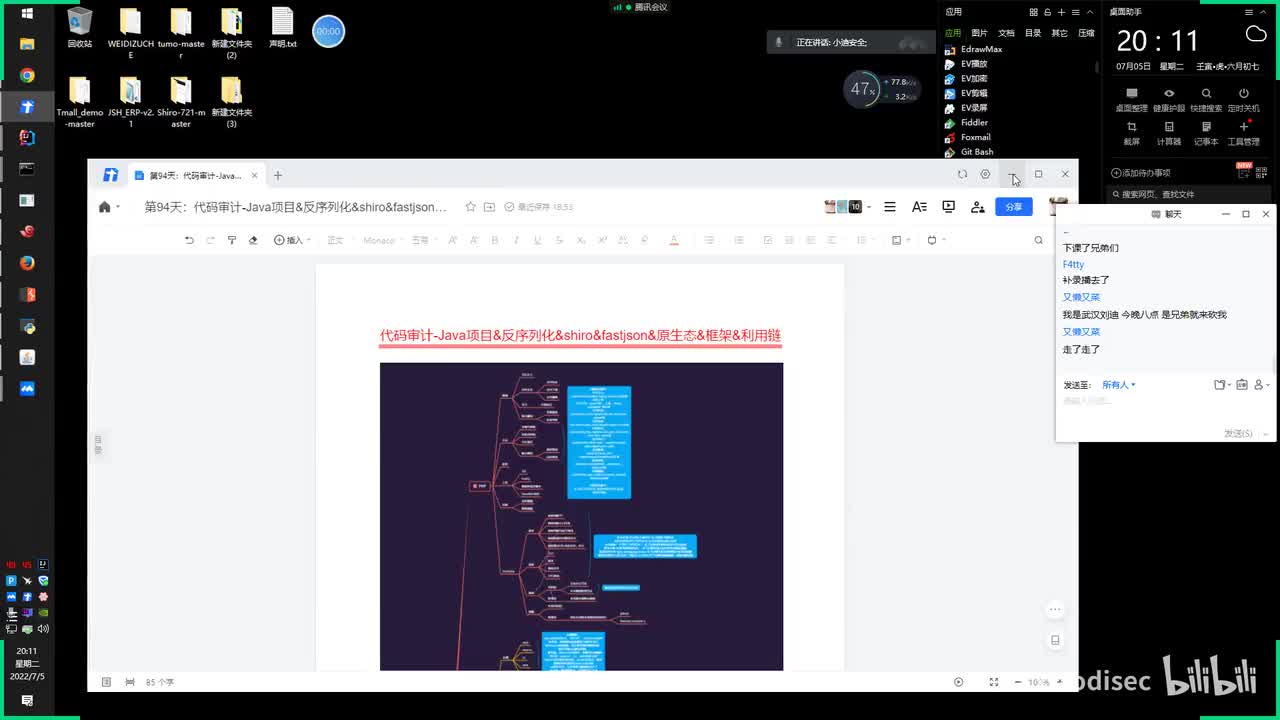Open the settings gear in title bar

[985, 174]
